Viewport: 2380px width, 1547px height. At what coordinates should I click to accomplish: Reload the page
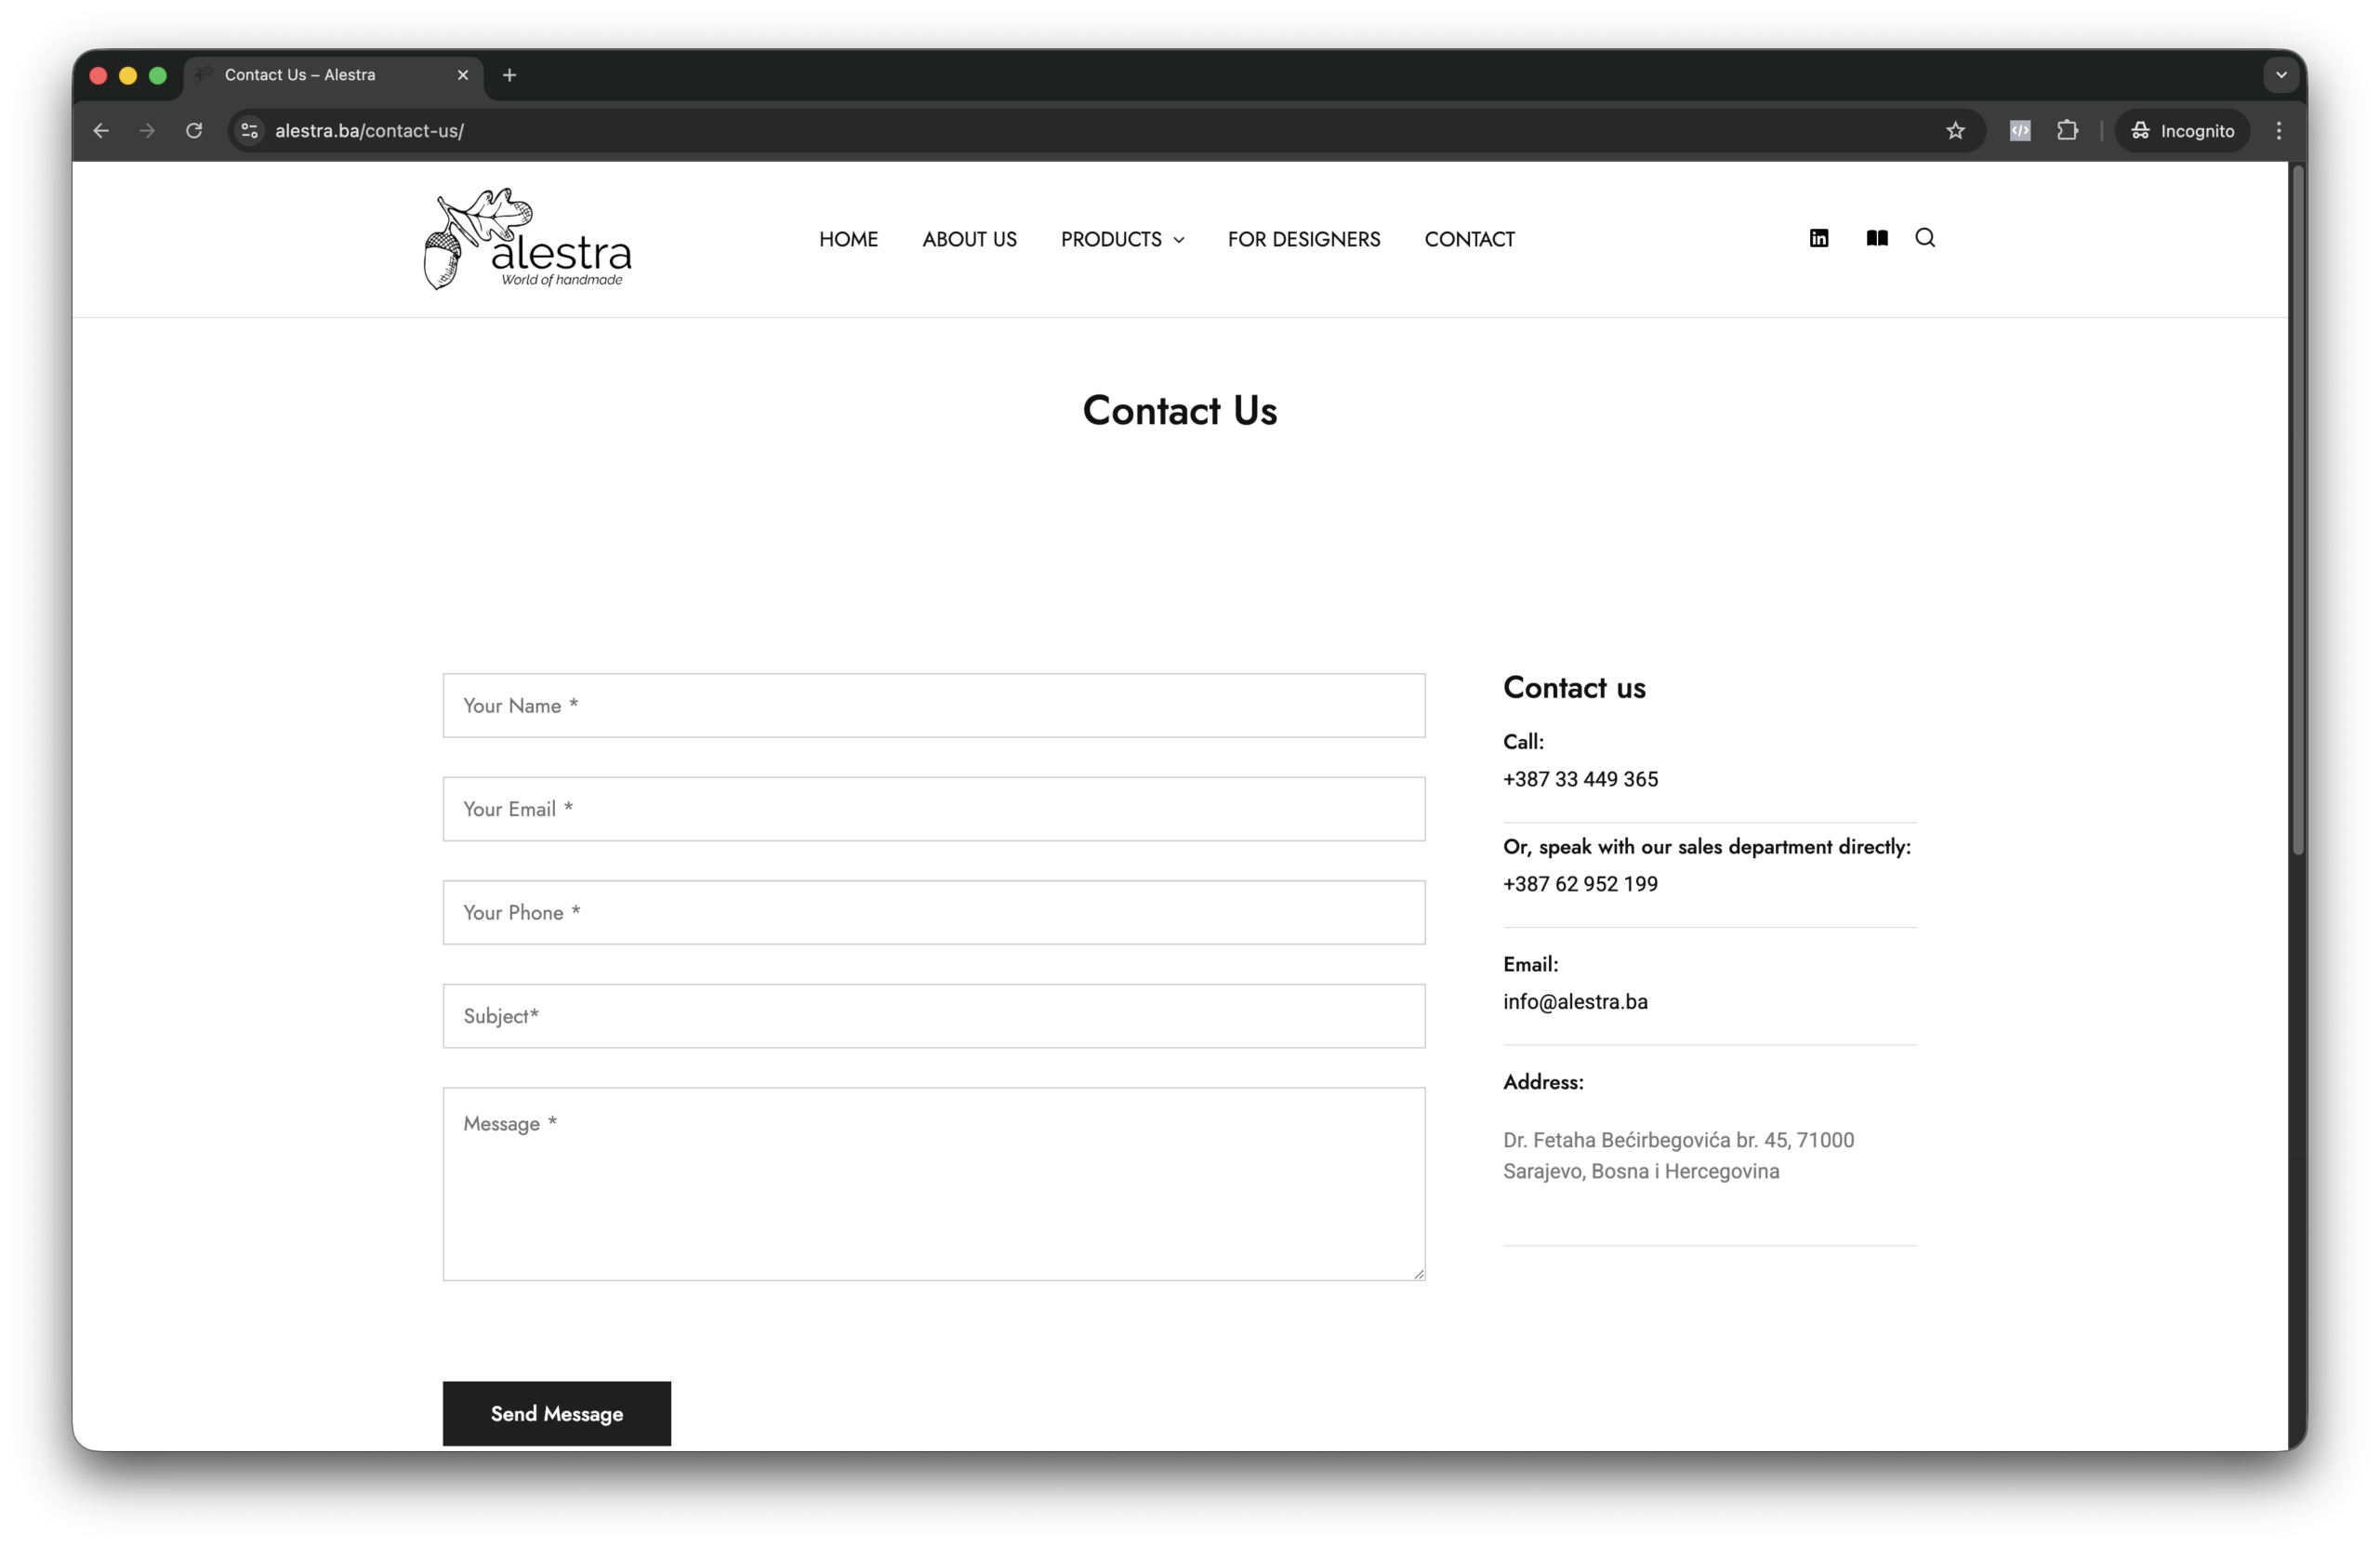(194, 131)
